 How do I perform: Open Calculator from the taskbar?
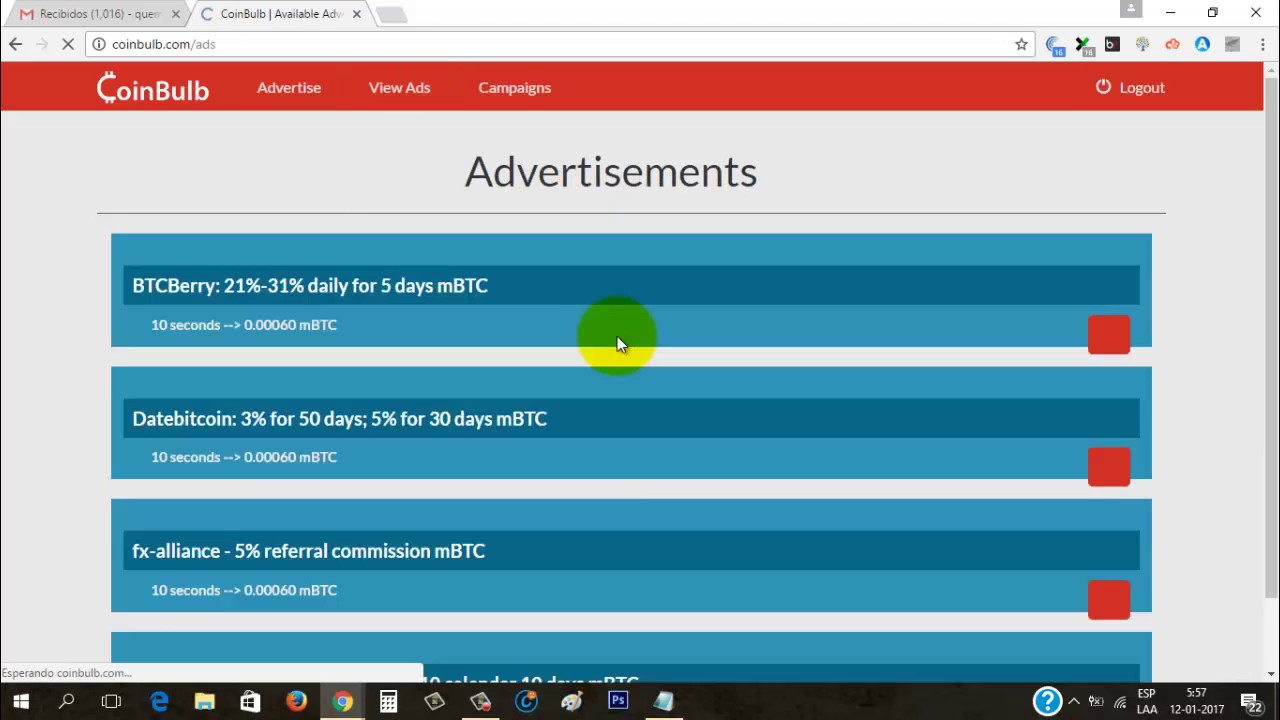point(388,702)
